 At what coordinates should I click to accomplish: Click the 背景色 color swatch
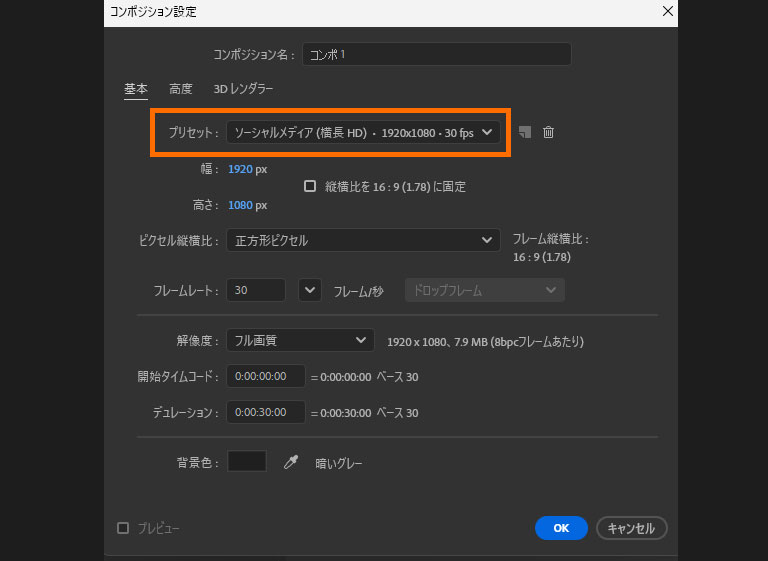(x=247, y=461)
